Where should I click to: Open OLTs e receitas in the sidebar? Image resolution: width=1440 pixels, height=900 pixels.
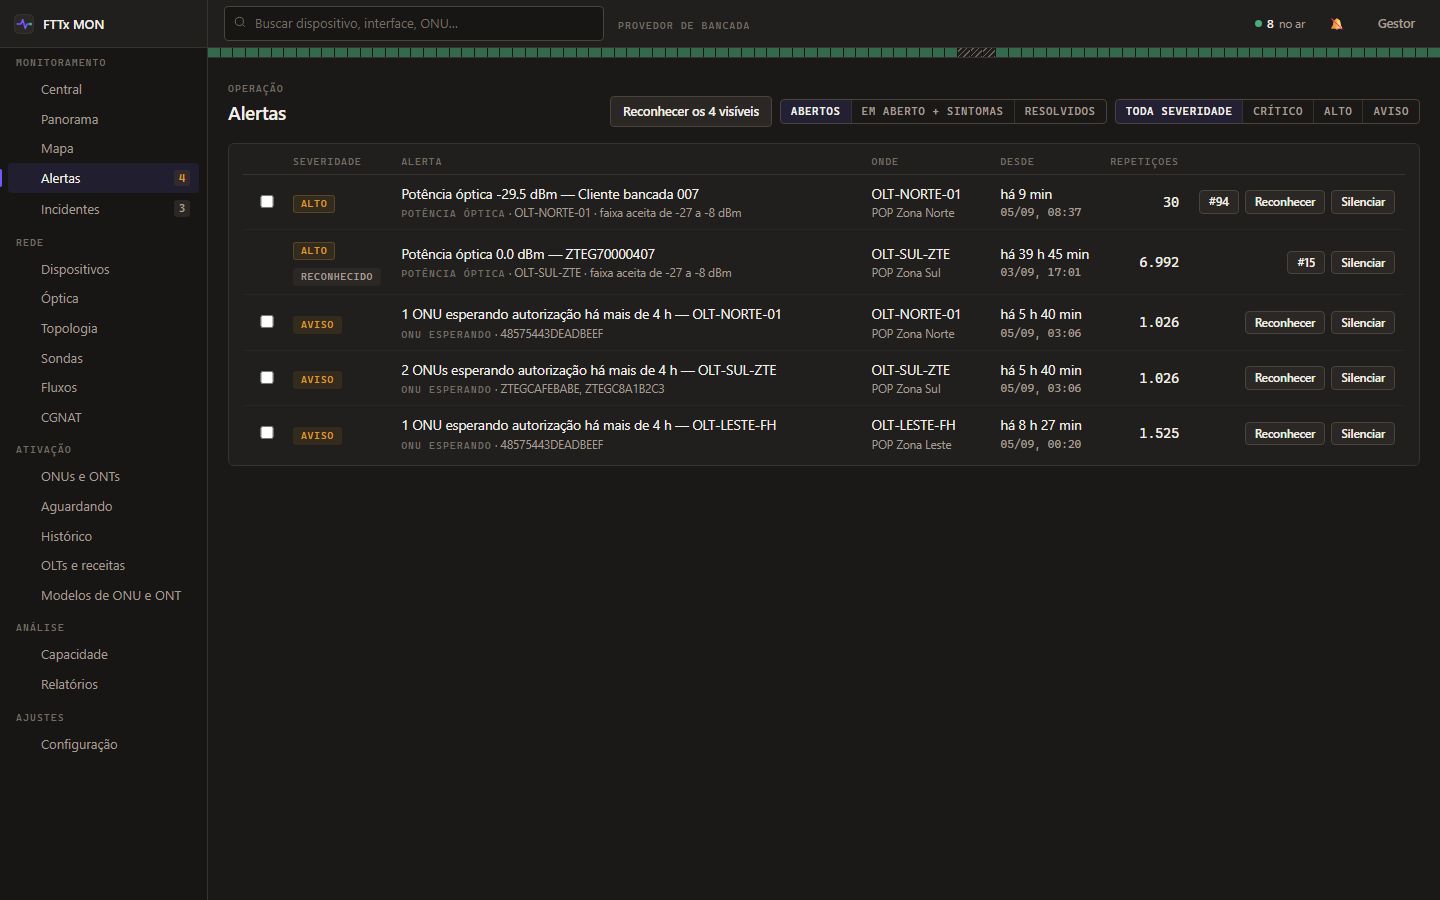103,566
